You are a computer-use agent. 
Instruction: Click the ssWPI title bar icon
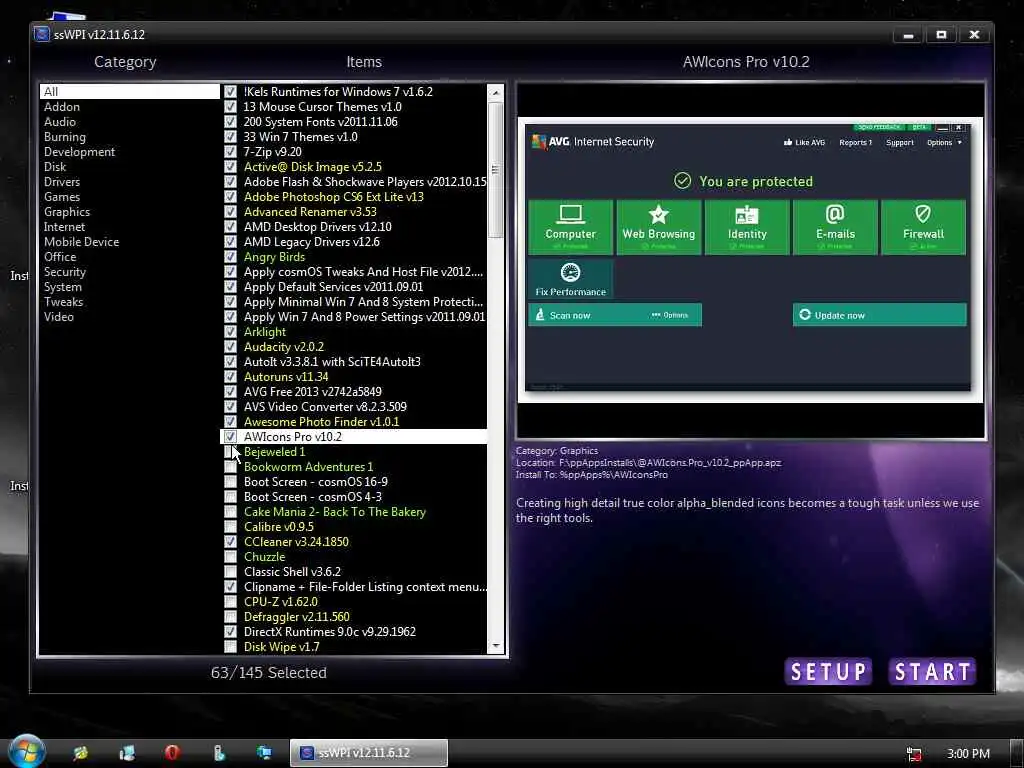[42, 34]
